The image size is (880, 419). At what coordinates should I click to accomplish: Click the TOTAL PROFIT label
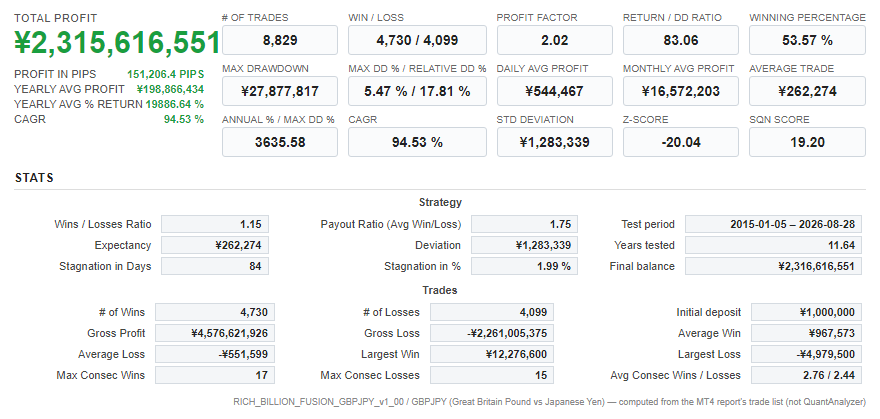(56, 18)
